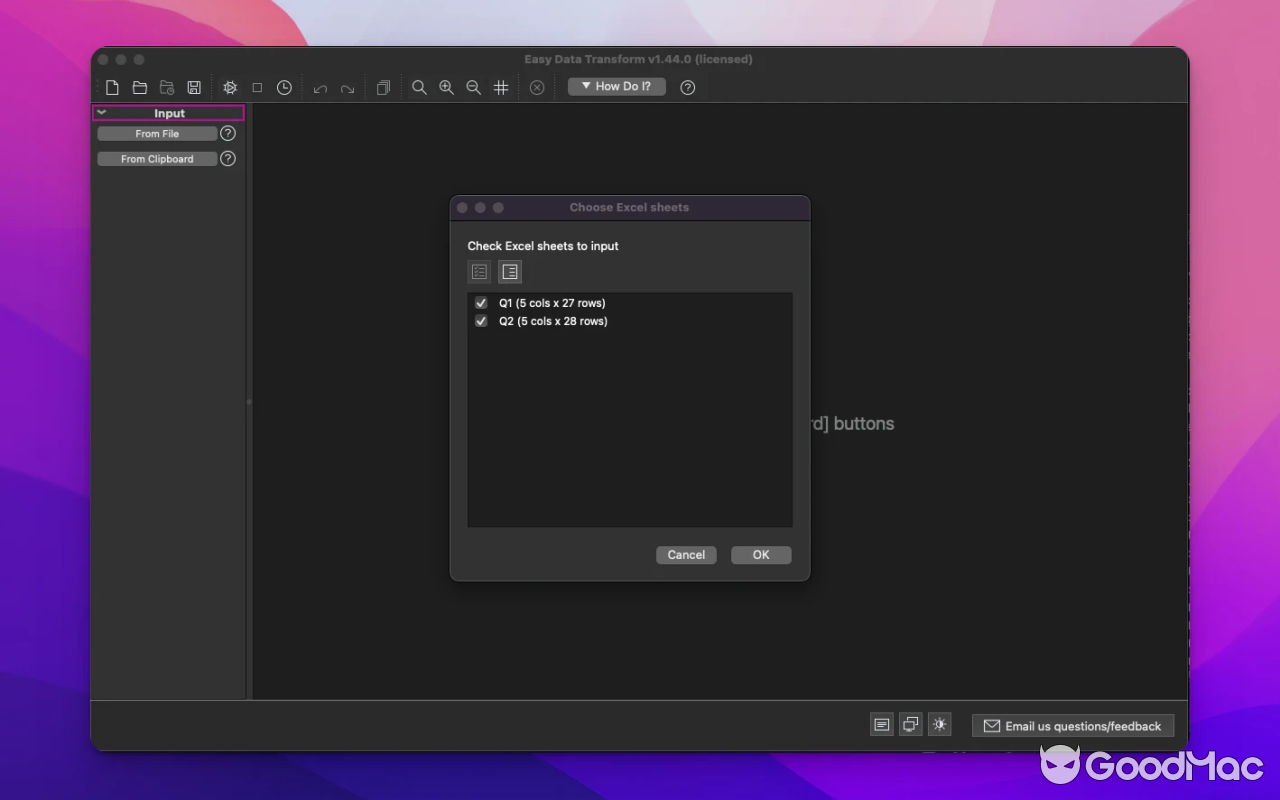The height and width of the screenshot is (800, 1280).
Task: Uncheck the Q2 sheet checkbox
Action: click(x=481, y=321)
